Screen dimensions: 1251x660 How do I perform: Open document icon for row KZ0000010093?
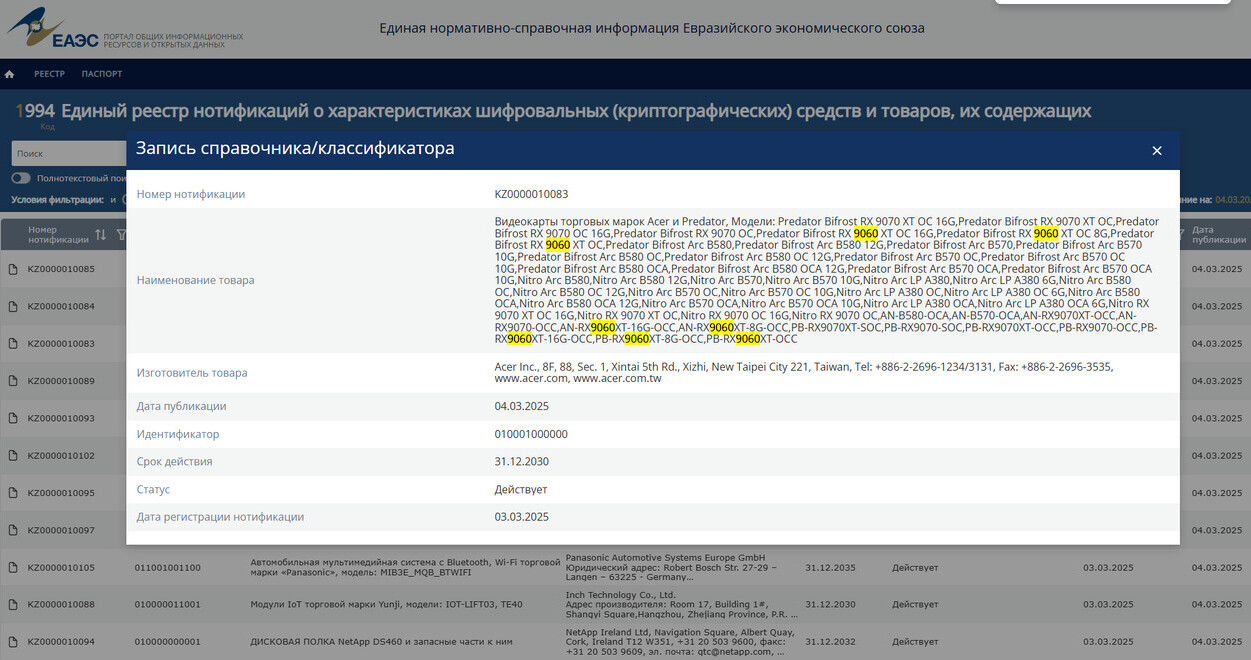tap(13, 418)
